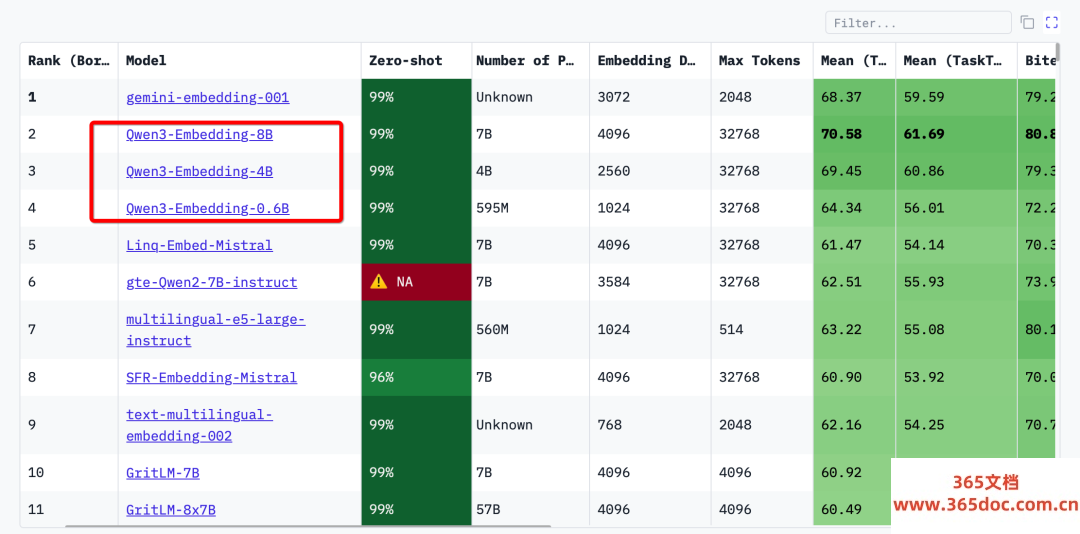Click the fullscreen expand icon

point(1051,22)
